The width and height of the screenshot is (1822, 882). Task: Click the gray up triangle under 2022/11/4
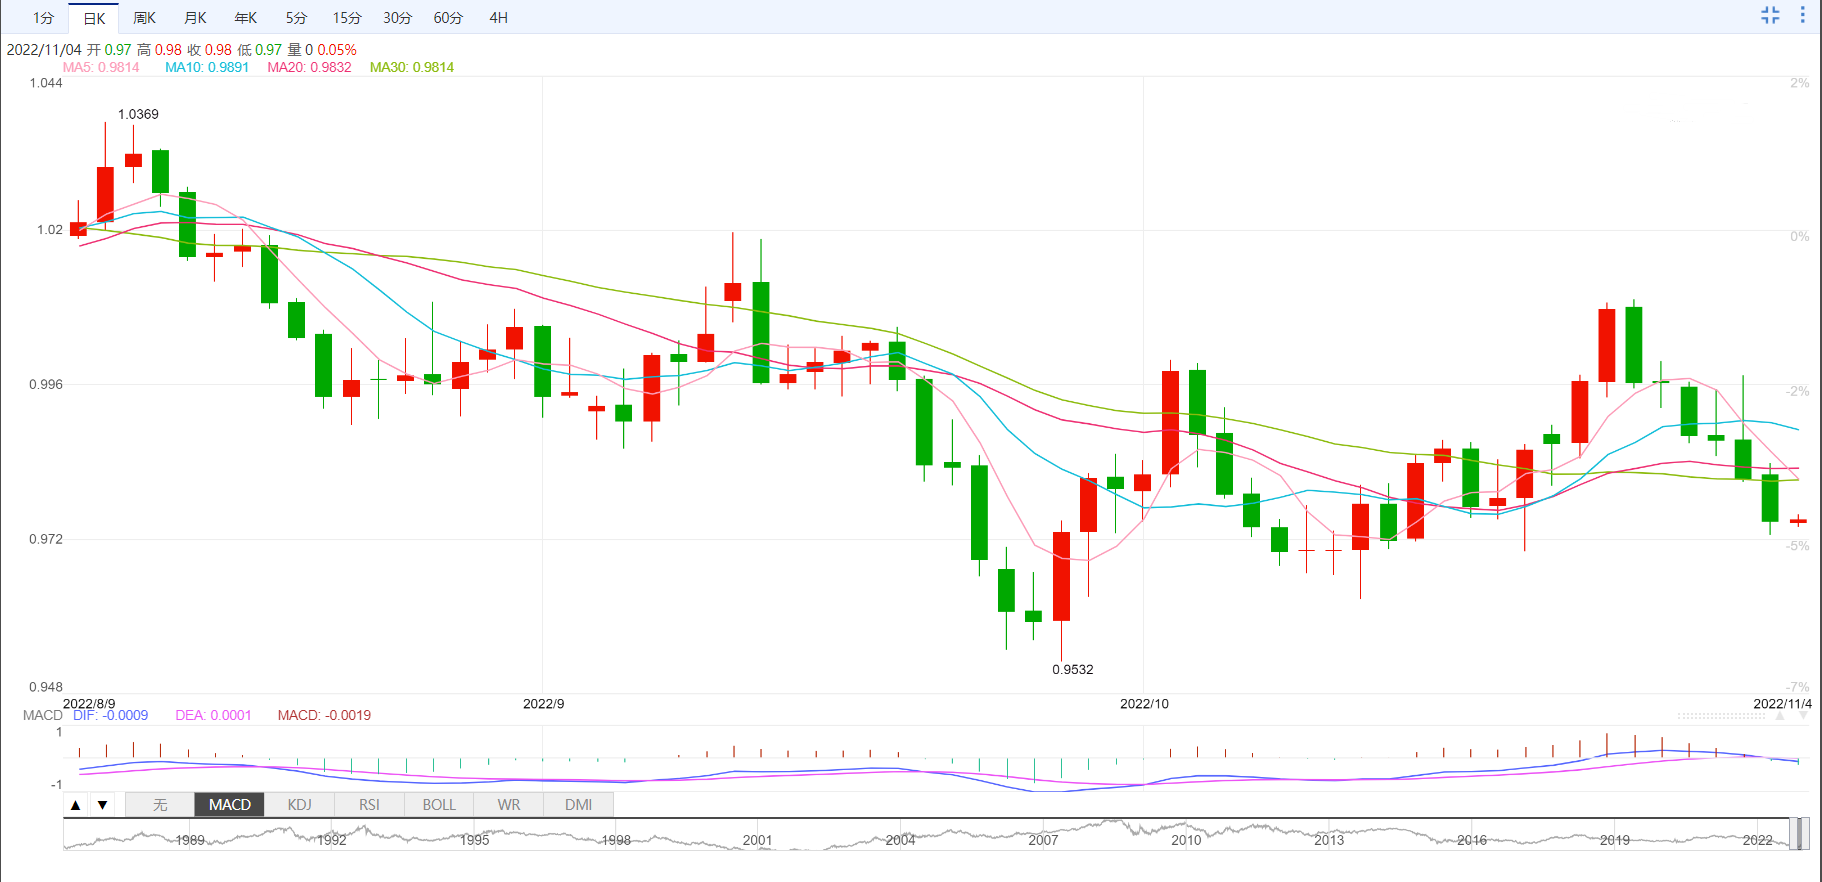click(1781, 716)
